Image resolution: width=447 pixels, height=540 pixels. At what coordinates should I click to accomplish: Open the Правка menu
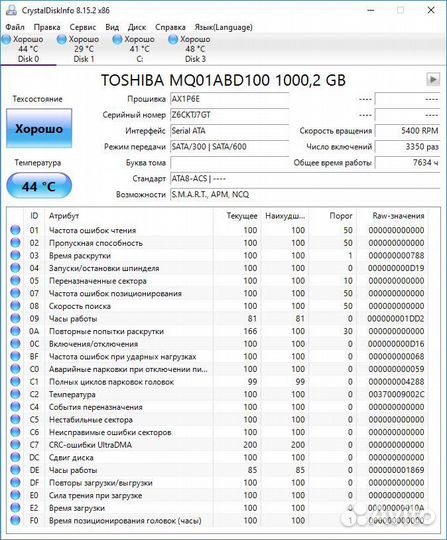(x=47, y=27)
